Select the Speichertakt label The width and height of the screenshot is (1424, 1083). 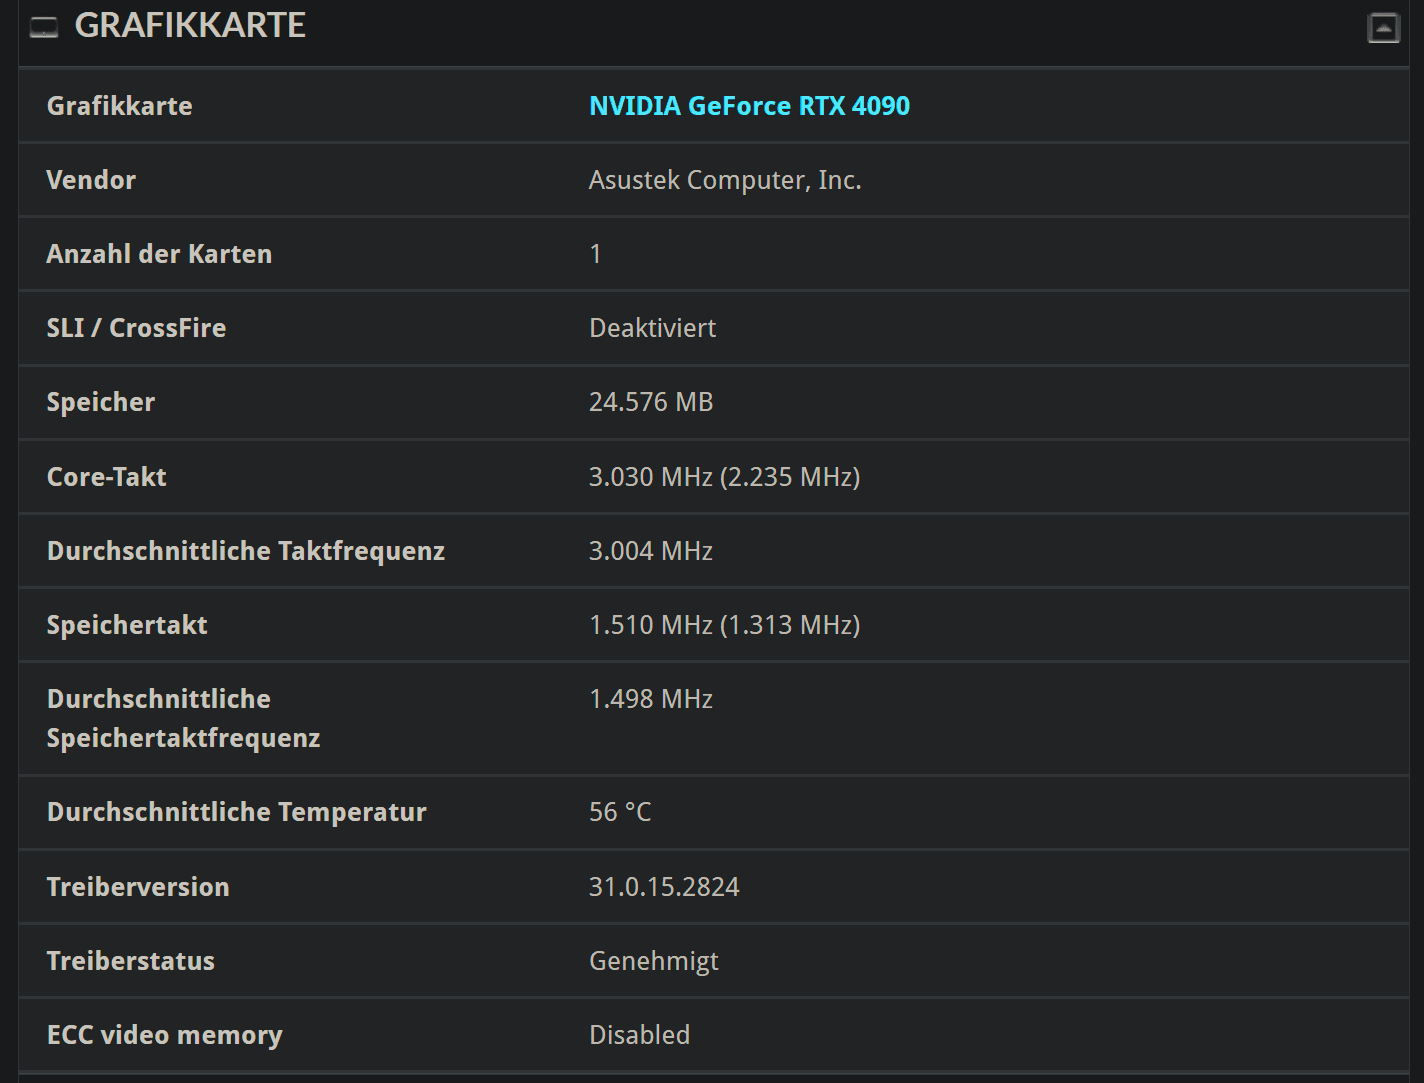(x=127, y=625)
